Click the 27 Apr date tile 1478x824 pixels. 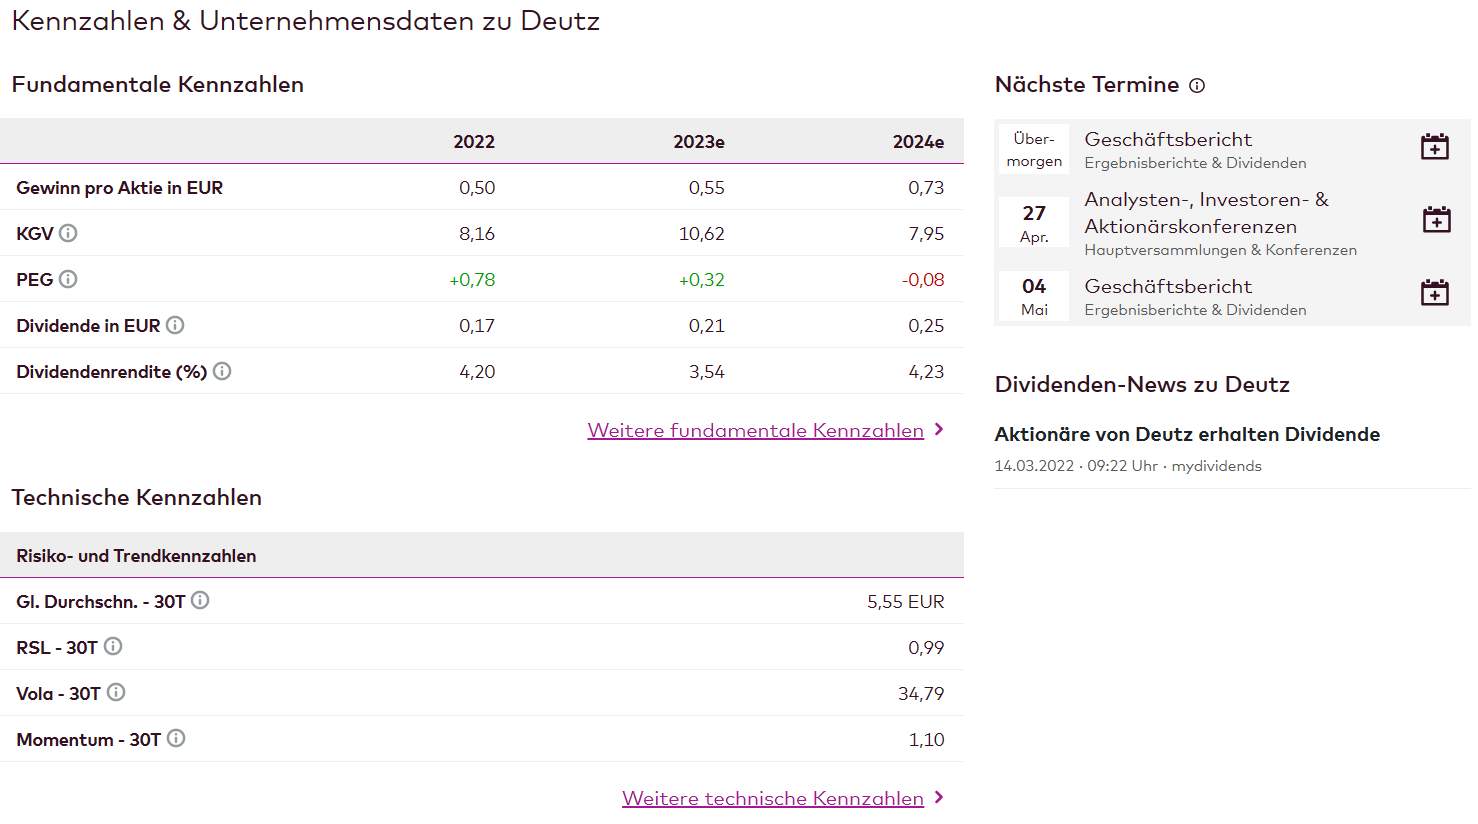(1033, 223)
